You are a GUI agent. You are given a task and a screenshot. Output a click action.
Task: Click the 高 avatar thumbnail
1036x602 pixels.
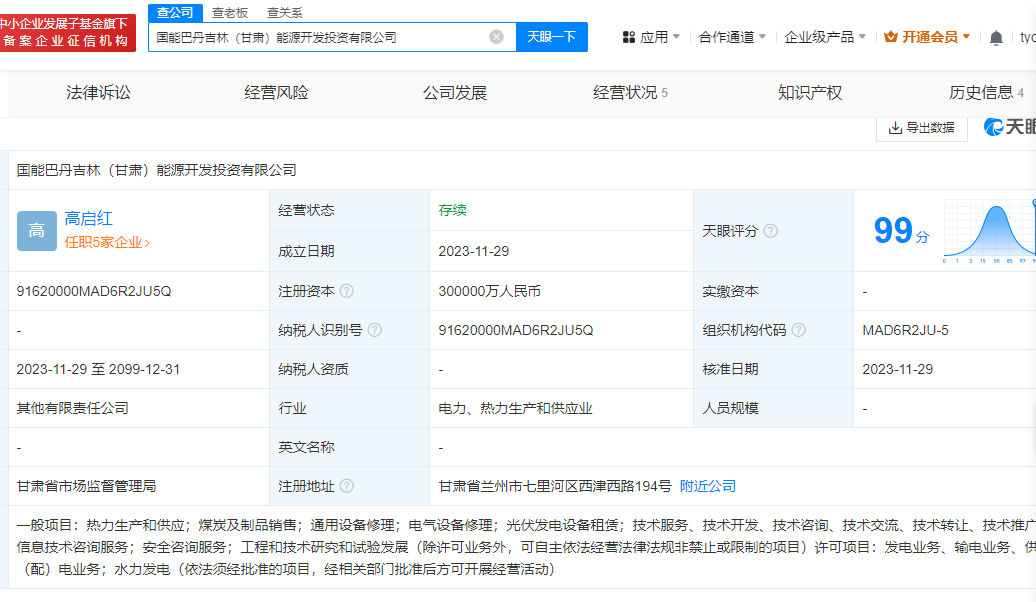pyautogui.click(x=36, y=230)
